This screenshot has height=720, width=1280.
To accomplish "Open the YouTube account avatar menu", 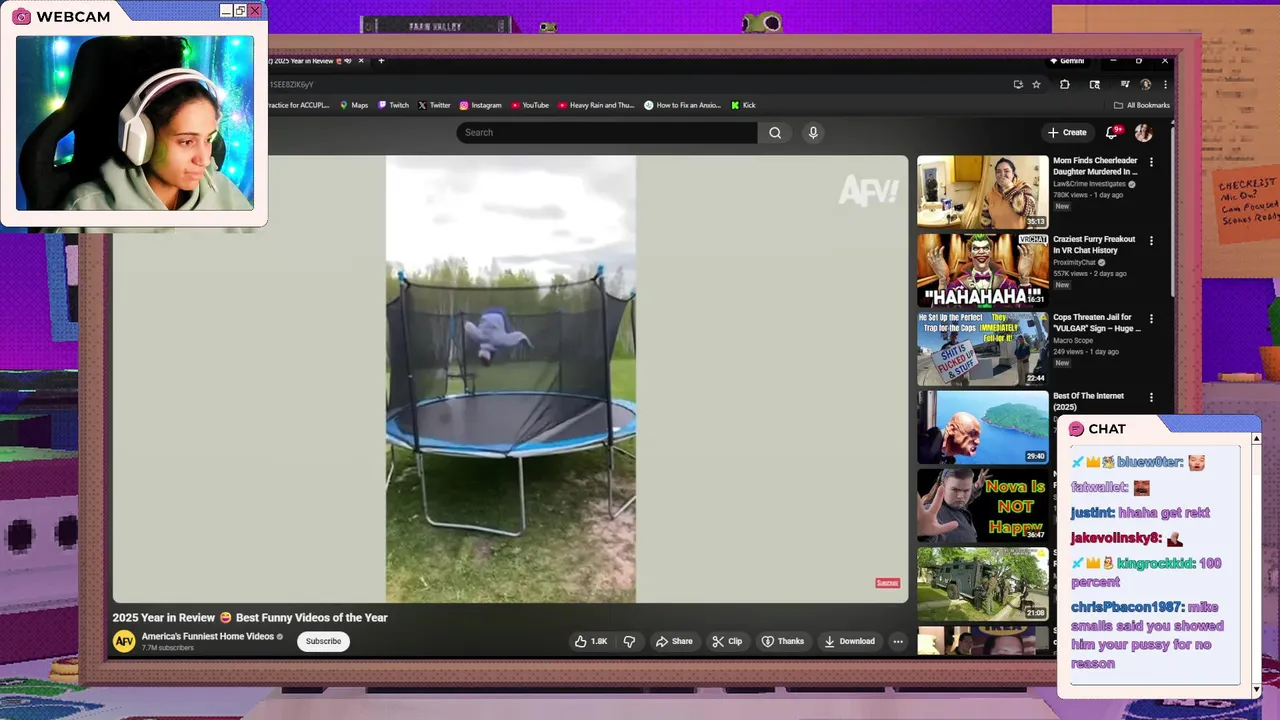I will click(x=1144, y=132).
